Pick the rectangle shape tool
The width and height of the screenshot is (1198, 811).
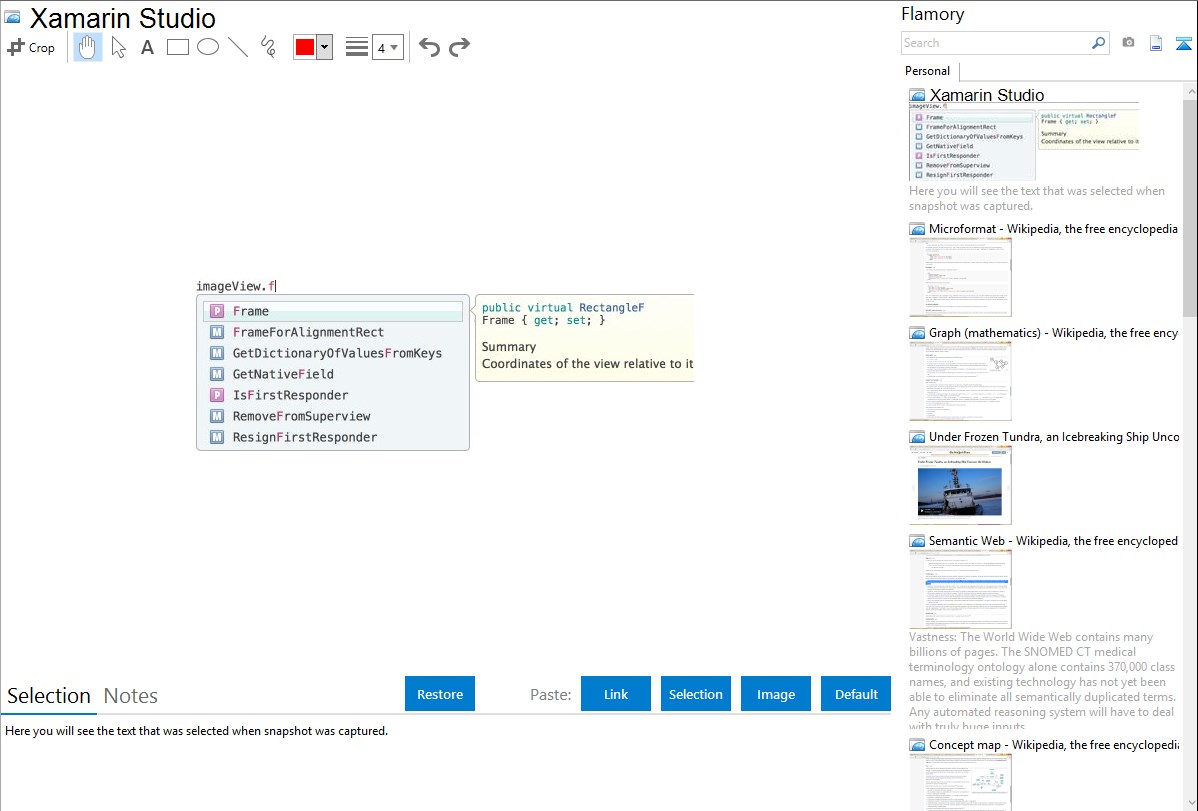177,47
